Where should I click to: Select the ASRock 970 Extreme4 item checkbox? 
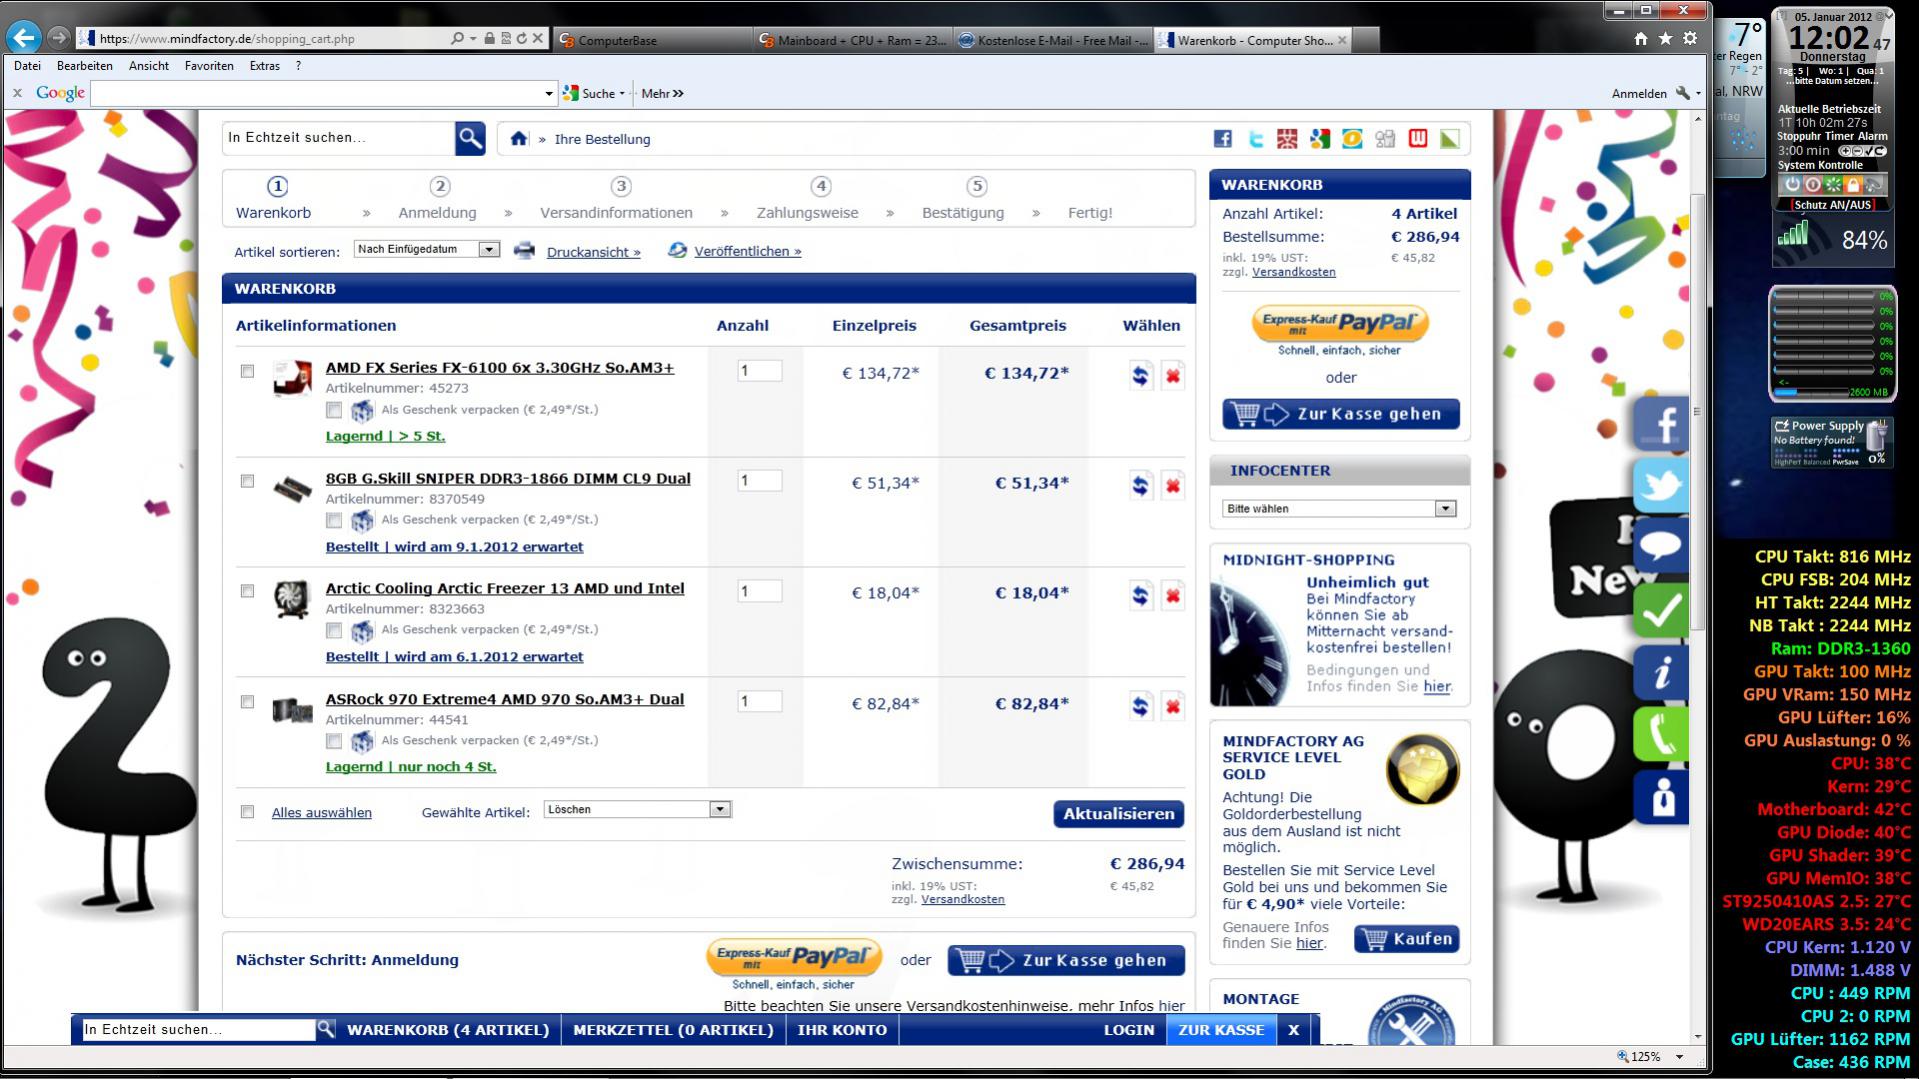click(x=247, y=702)
